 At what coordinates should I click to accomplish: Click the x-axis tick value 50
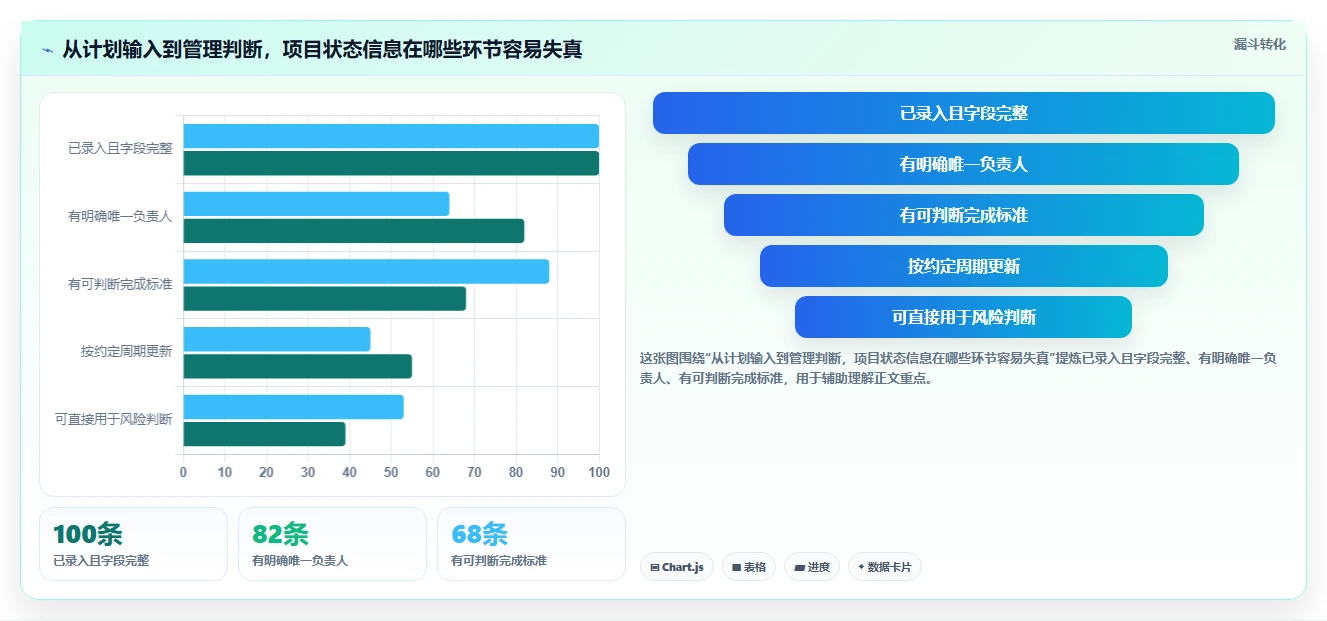tap(391, 472)
